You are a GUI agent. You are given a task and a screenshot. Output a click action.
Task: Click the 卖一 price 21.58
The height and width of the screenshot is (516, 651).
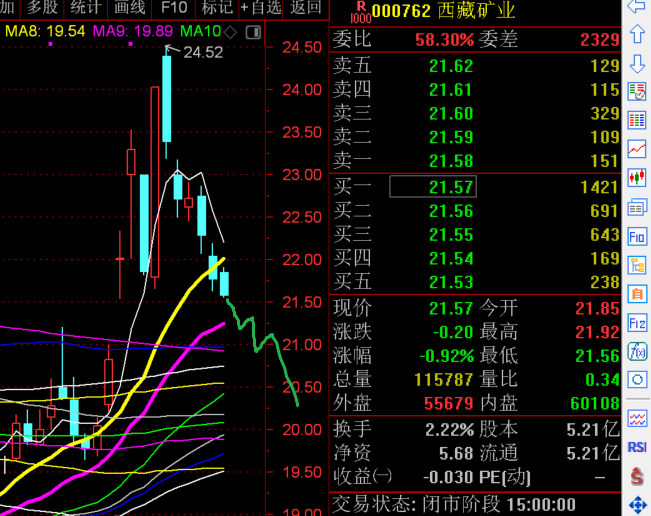pos(451,161)
